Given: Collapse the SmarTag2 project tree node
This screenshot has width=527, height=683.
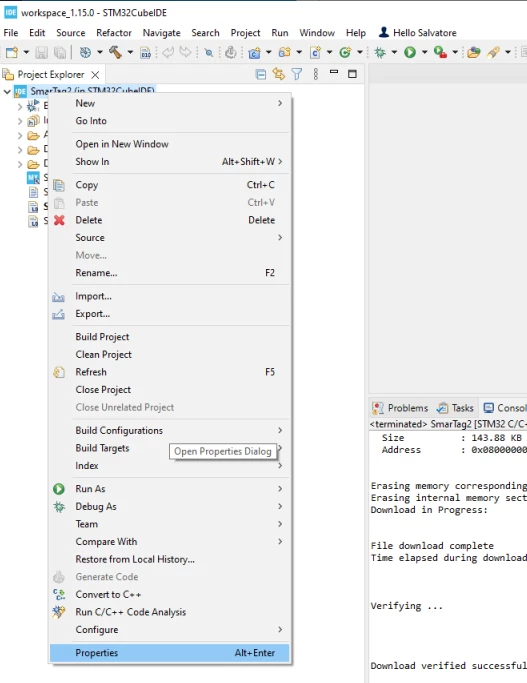Looking at the screenshot, I should (x=7, y=91).
